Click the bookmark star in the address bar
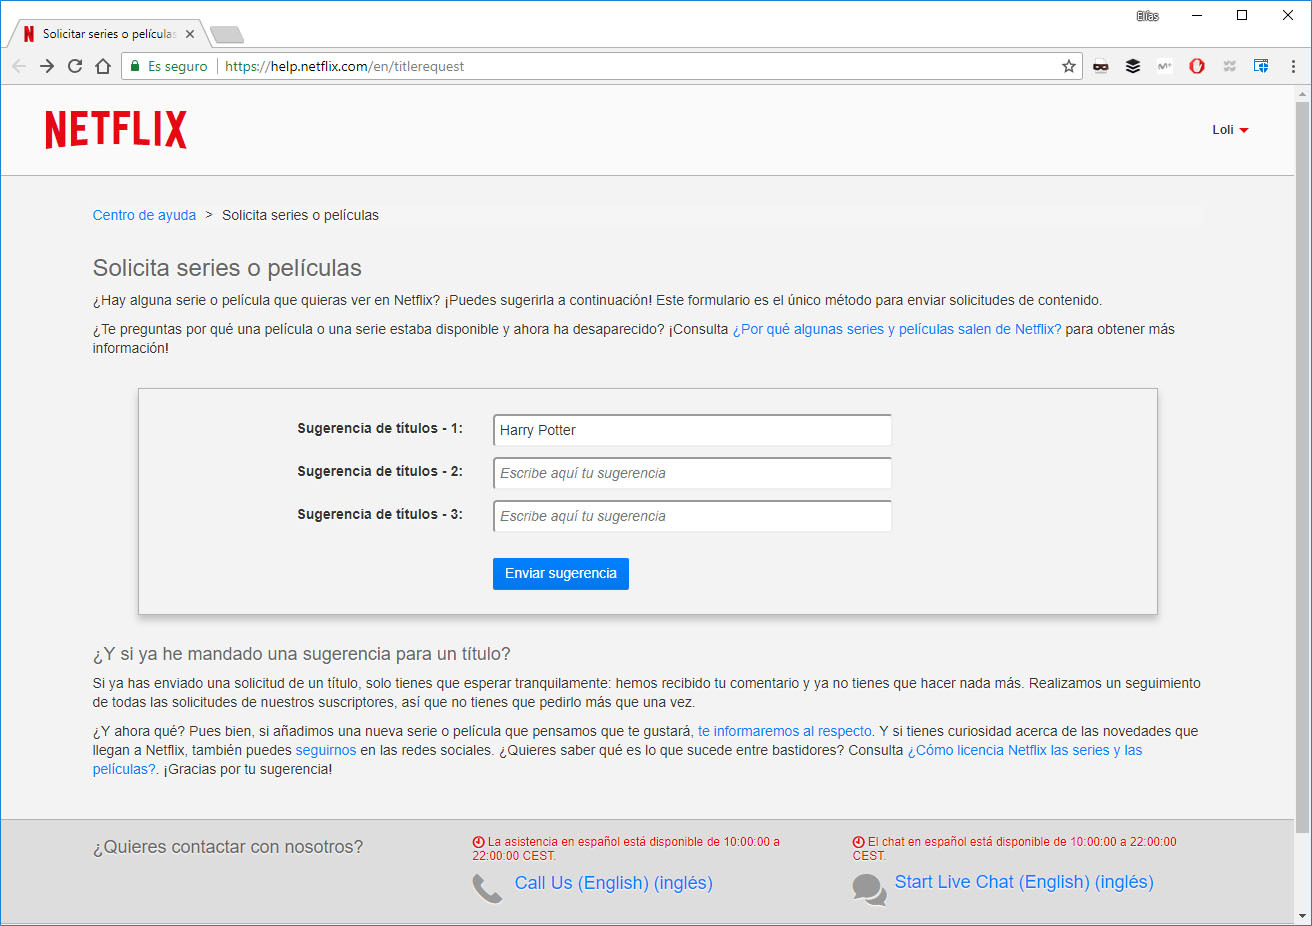1312x926 pixels. [x=1069, y=66]
